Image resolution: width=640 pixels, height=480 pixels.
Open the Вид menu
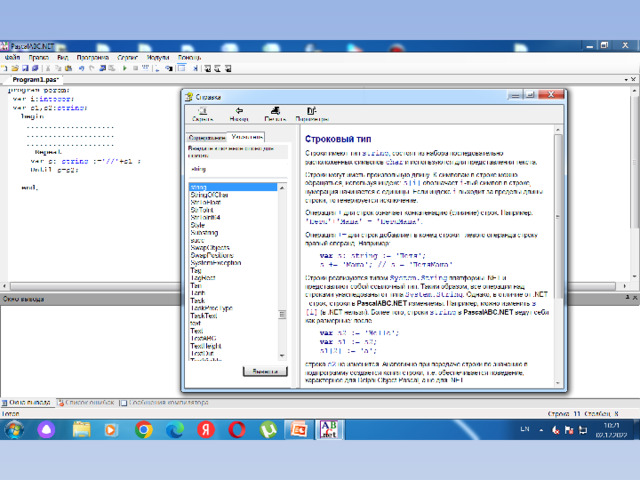[62, 58]
